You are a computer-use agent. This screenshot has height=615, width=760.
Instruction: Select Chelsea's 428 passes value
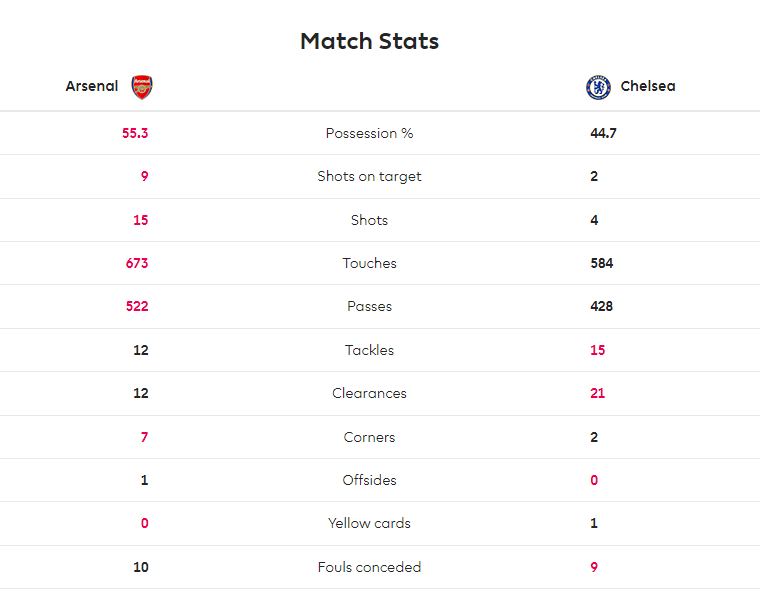tap(602, 306)
